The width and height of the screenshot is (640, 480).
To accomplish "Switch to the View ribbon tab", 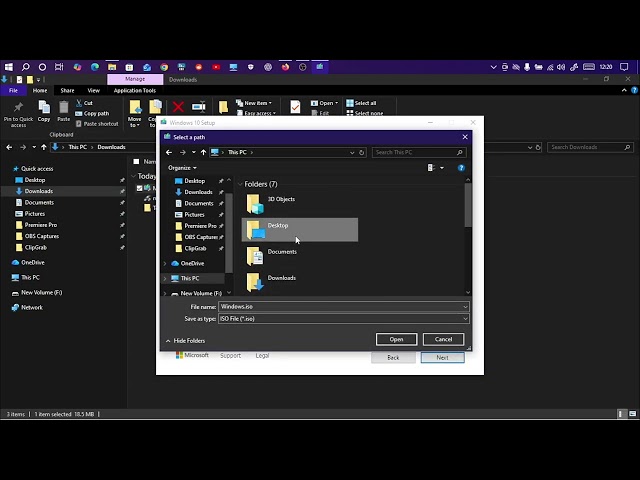I will pyautogui.click(x=93, y=91).
